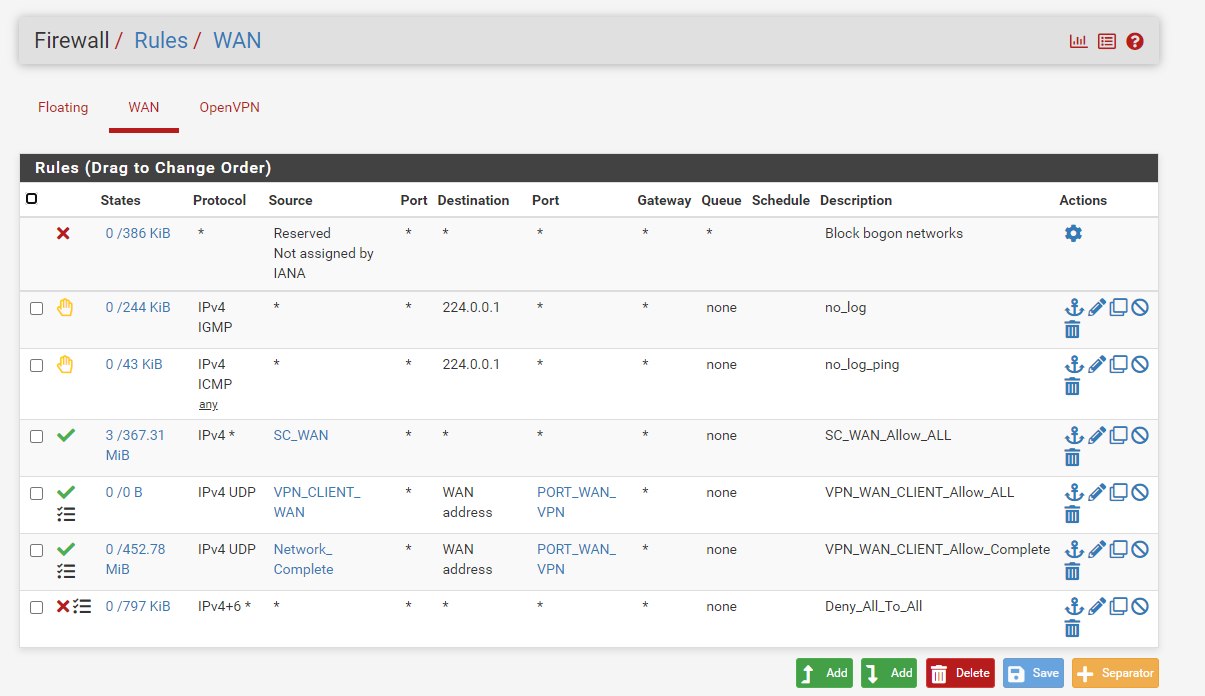
Task: Check the no_log rule checkbox
Action: coord(37,308)
